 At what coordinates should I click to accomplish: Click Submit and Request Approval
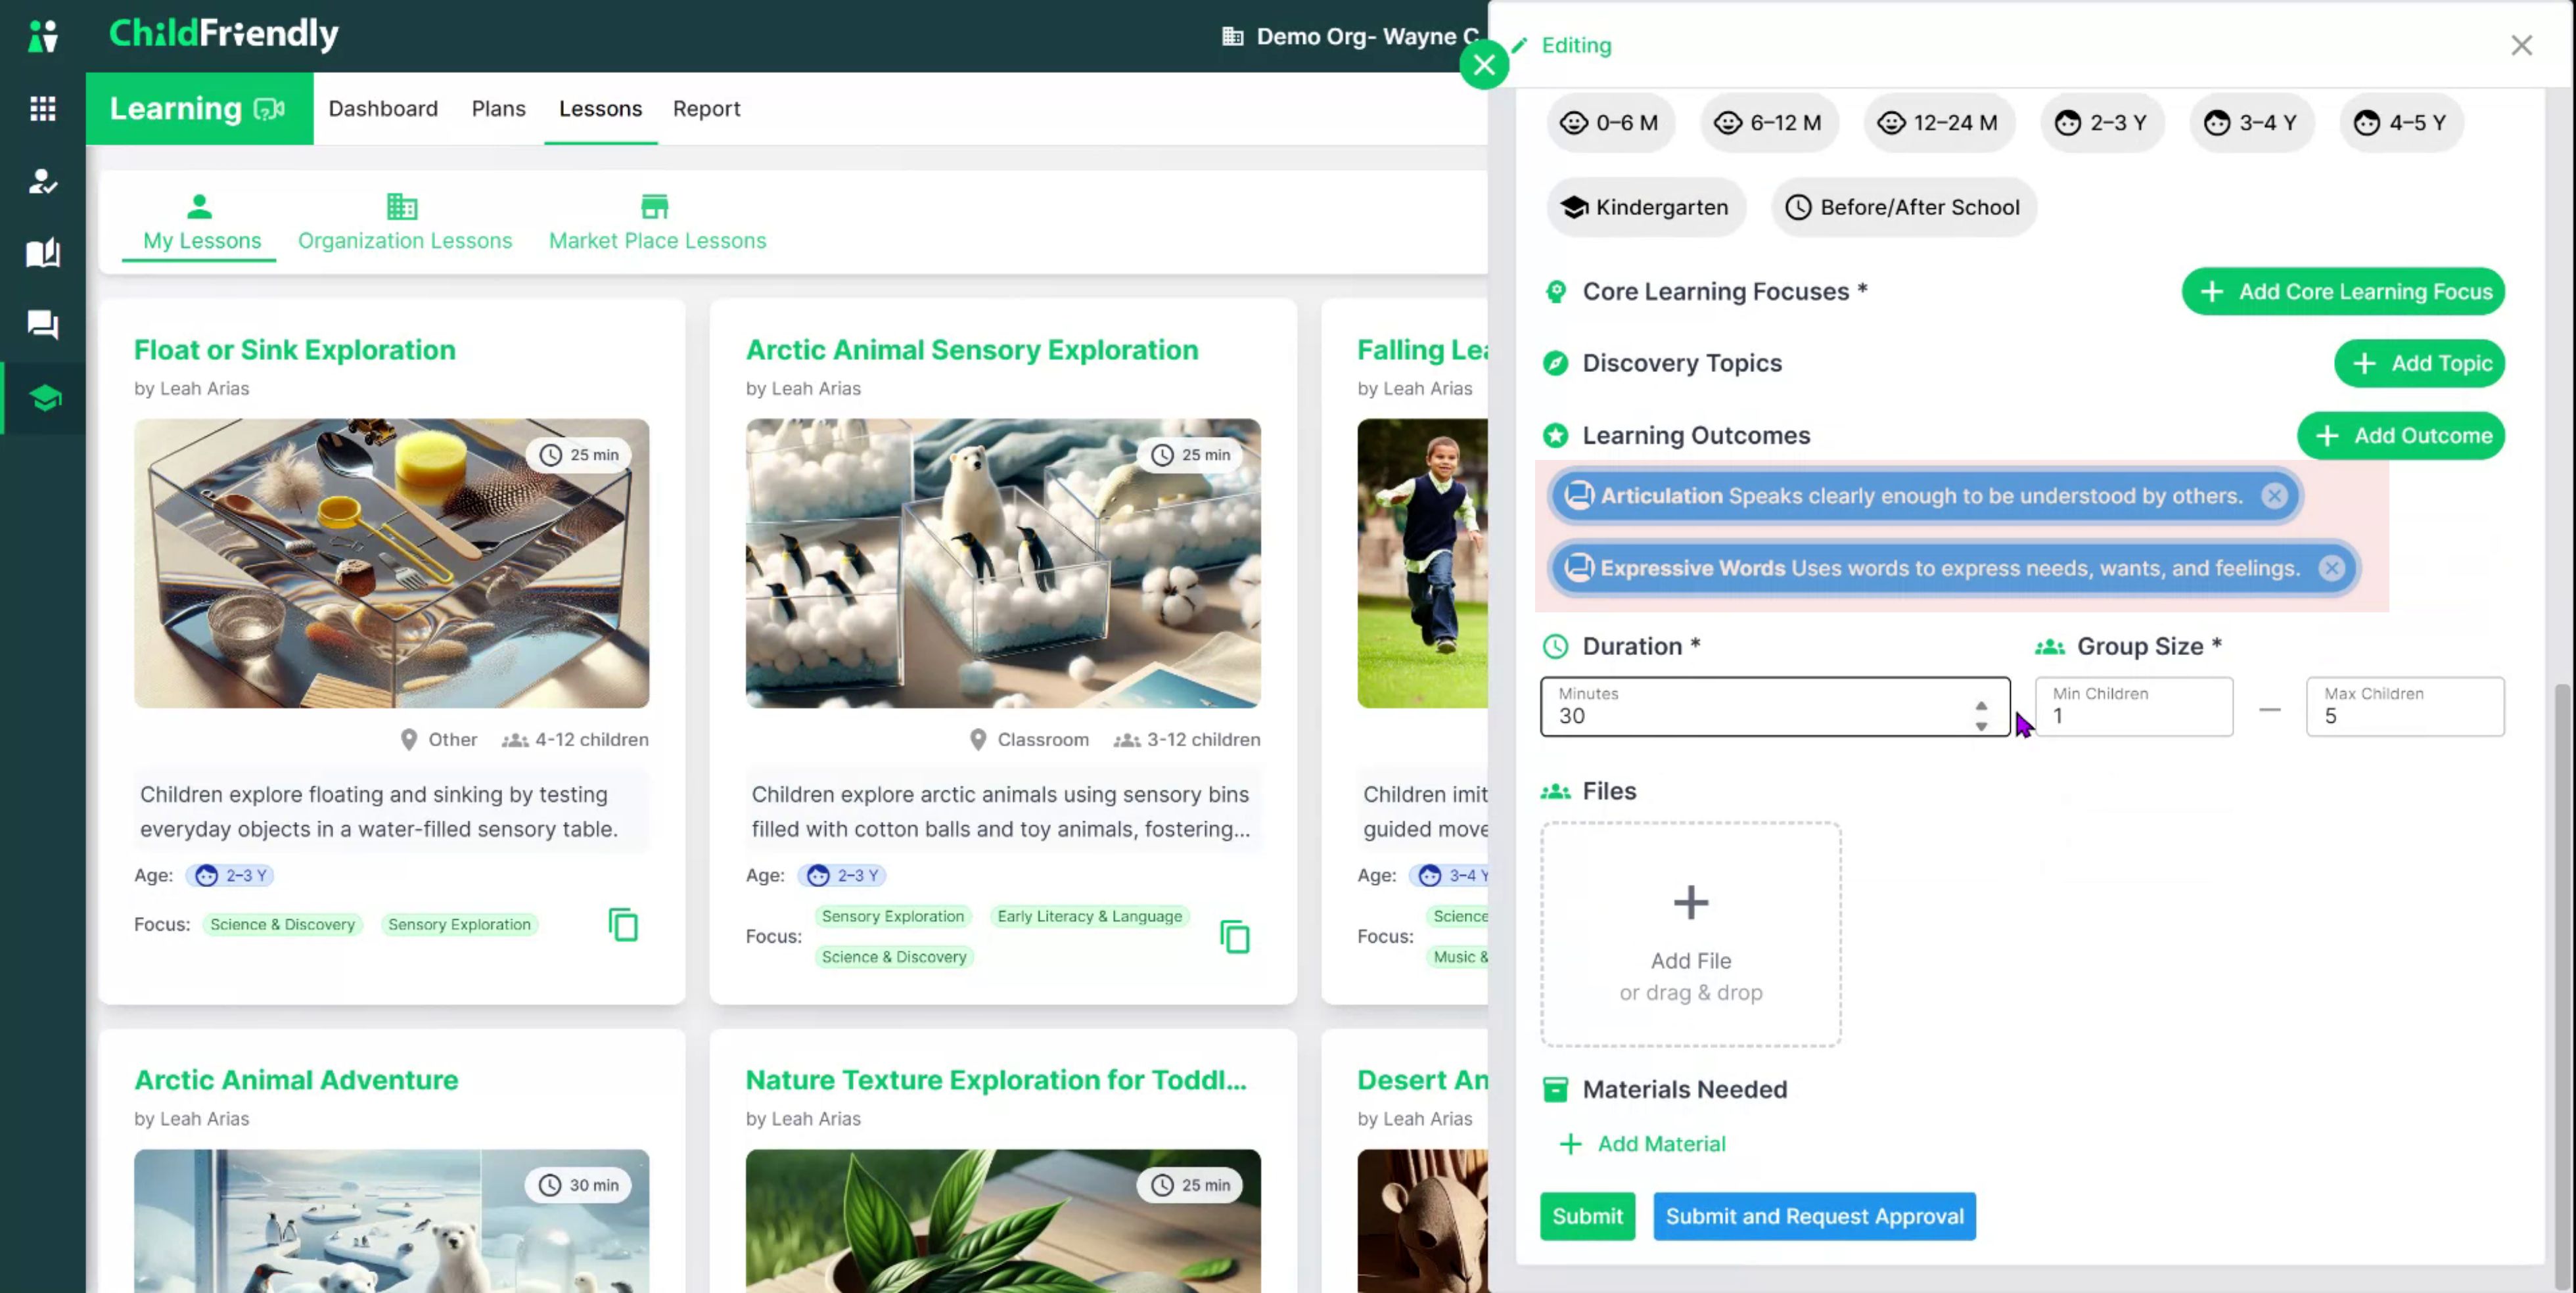pyautogui.click(x=1814, y=1216)
